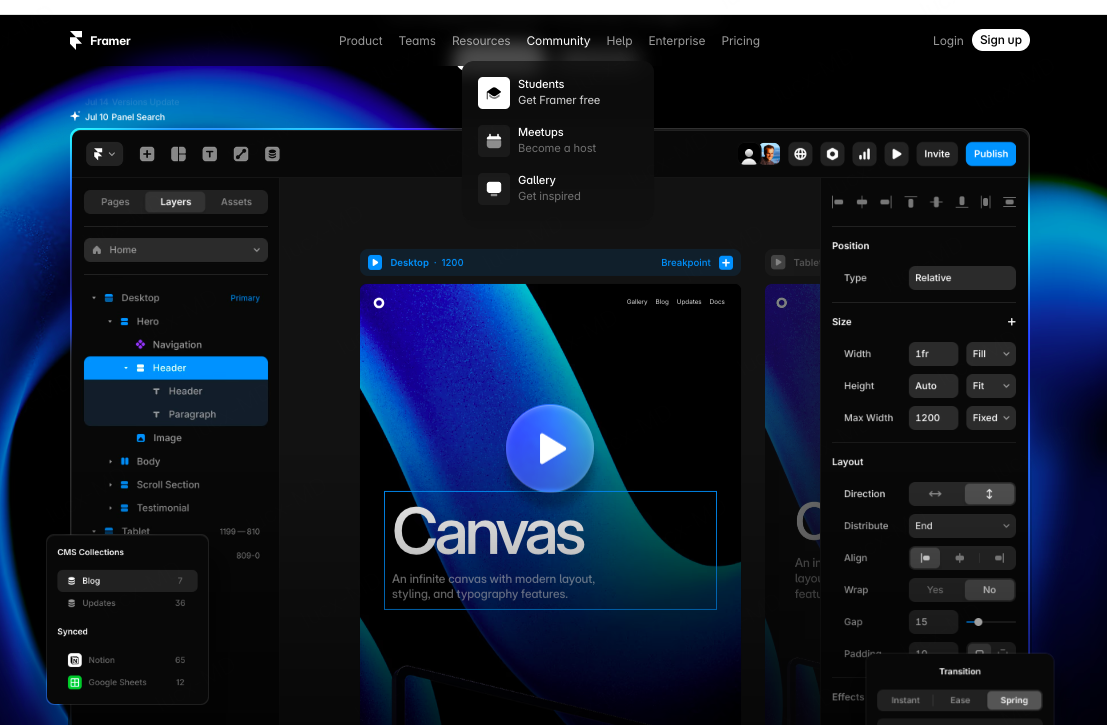
Task: Open the Resources menu
Action: (481, 41)
